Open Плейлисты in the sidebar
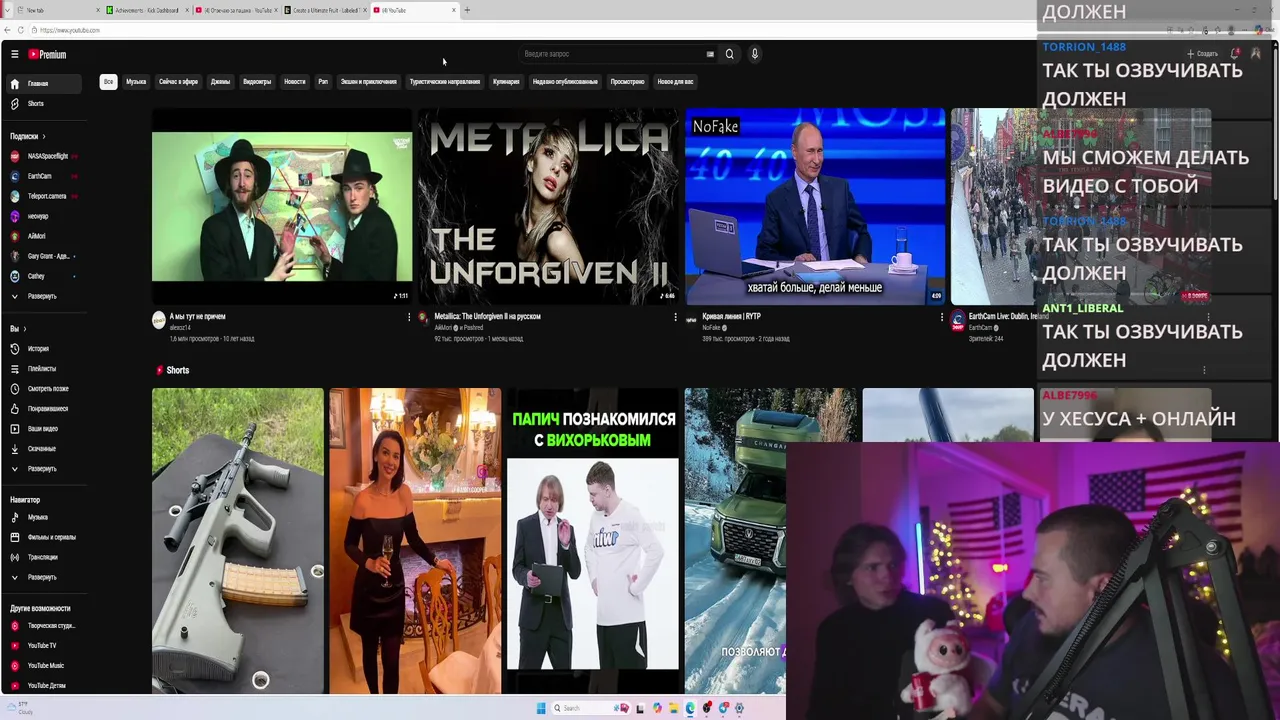Viewport: 1280px width, 720px height. [43, 369]
